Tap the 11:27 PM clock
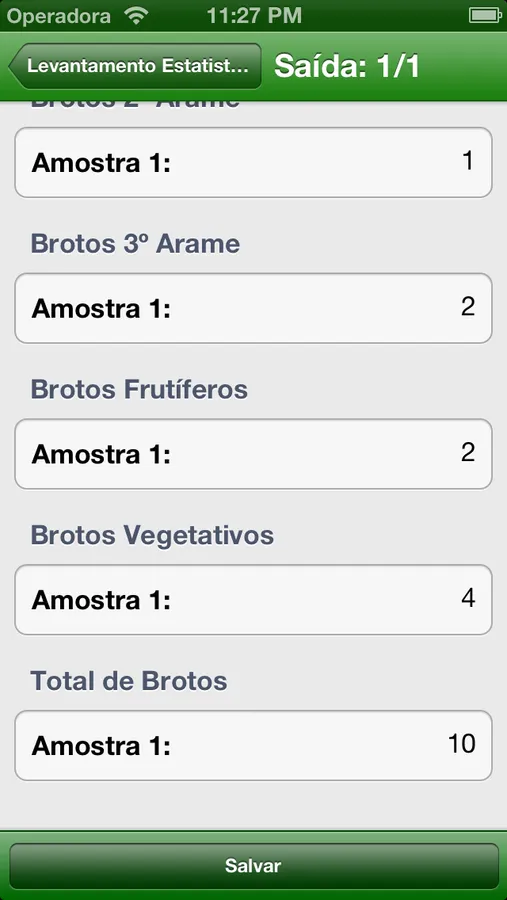Screen dimensions: 507x900 254,15
